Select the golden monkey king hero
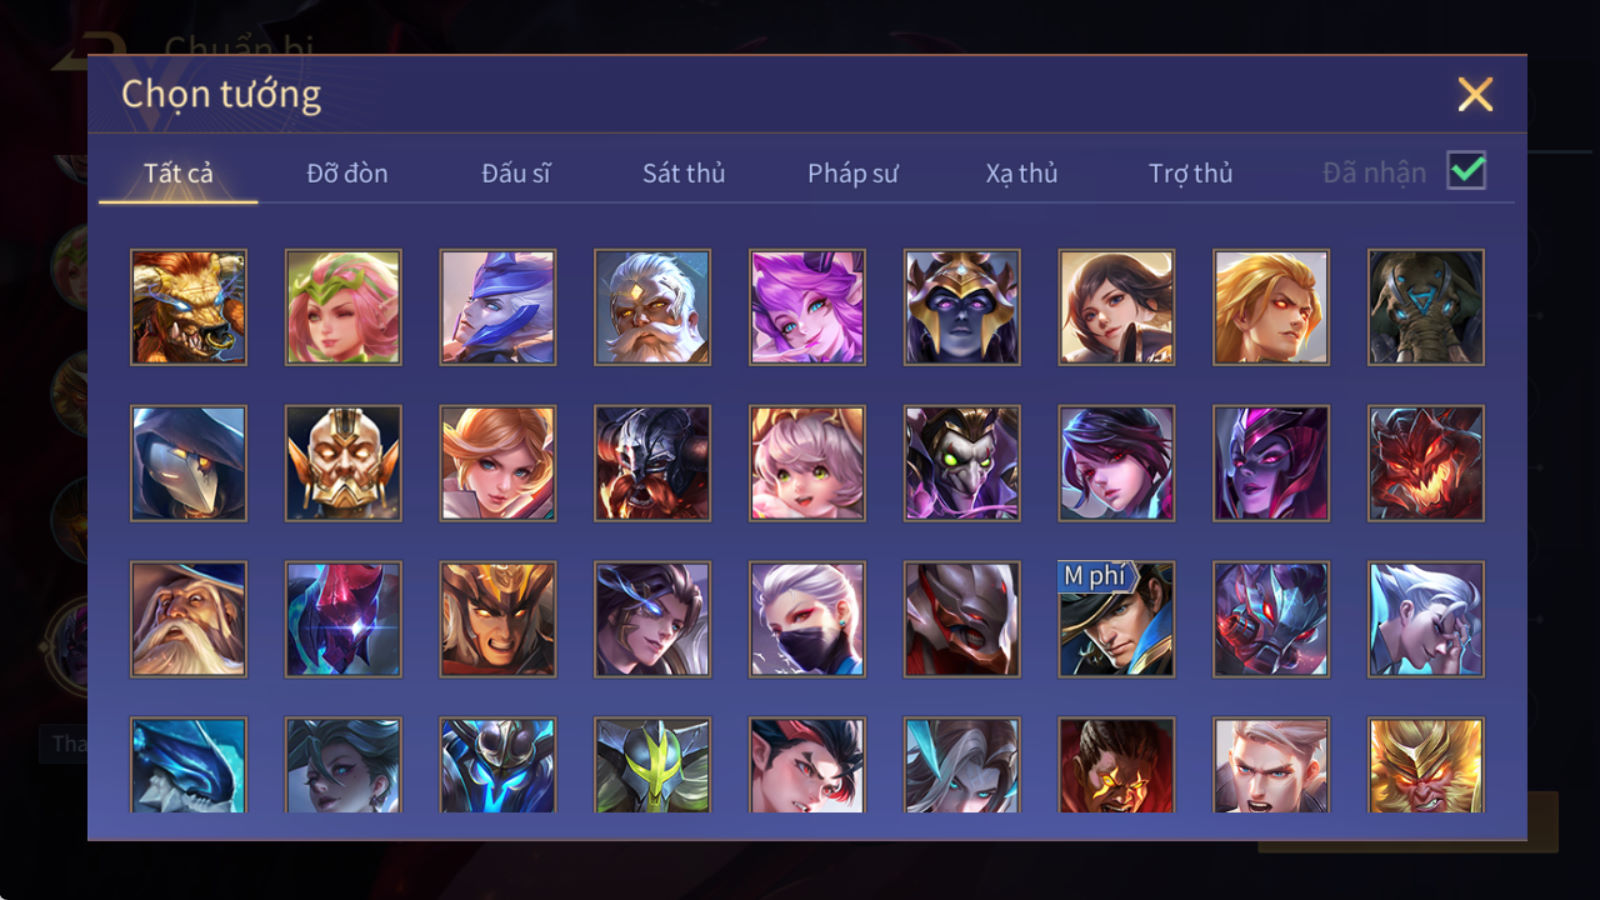 [1425, 765]
